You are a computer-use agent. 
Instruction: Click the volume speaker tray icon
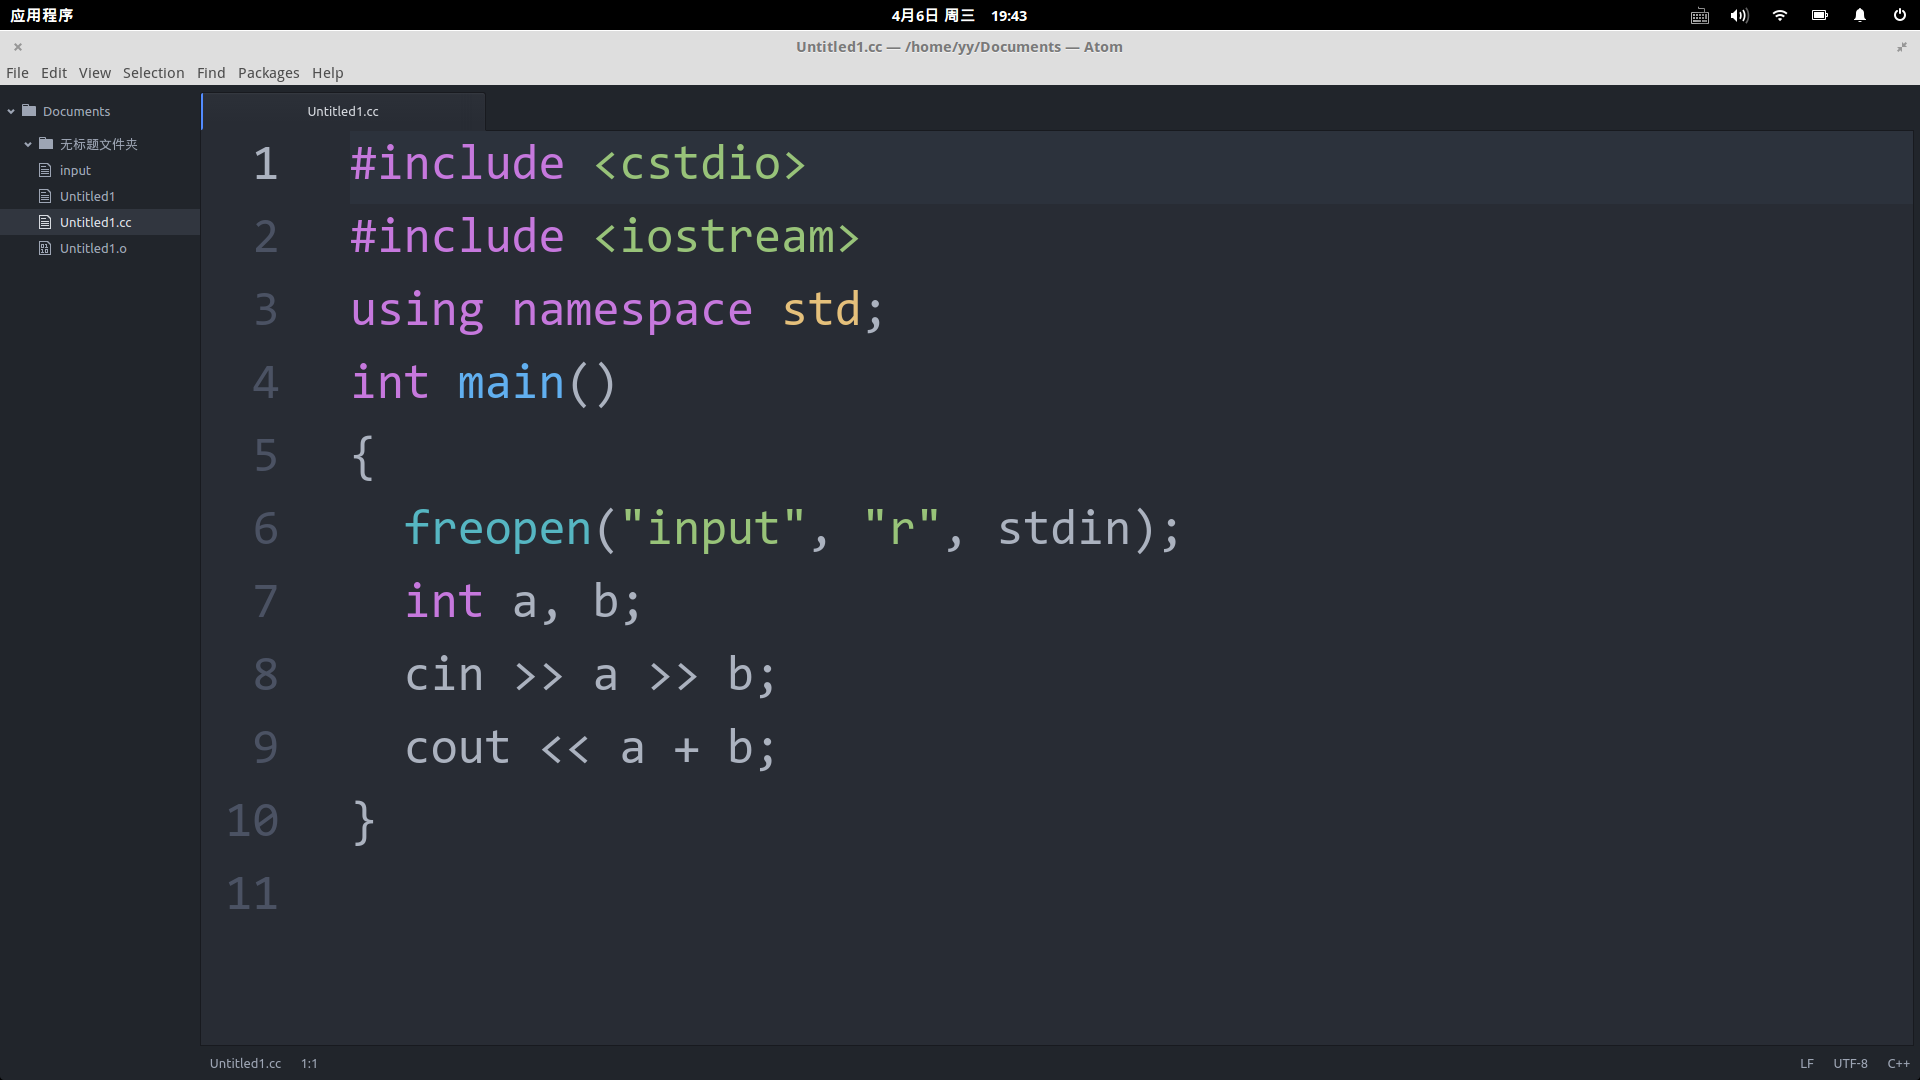[x=1740, y=15]
